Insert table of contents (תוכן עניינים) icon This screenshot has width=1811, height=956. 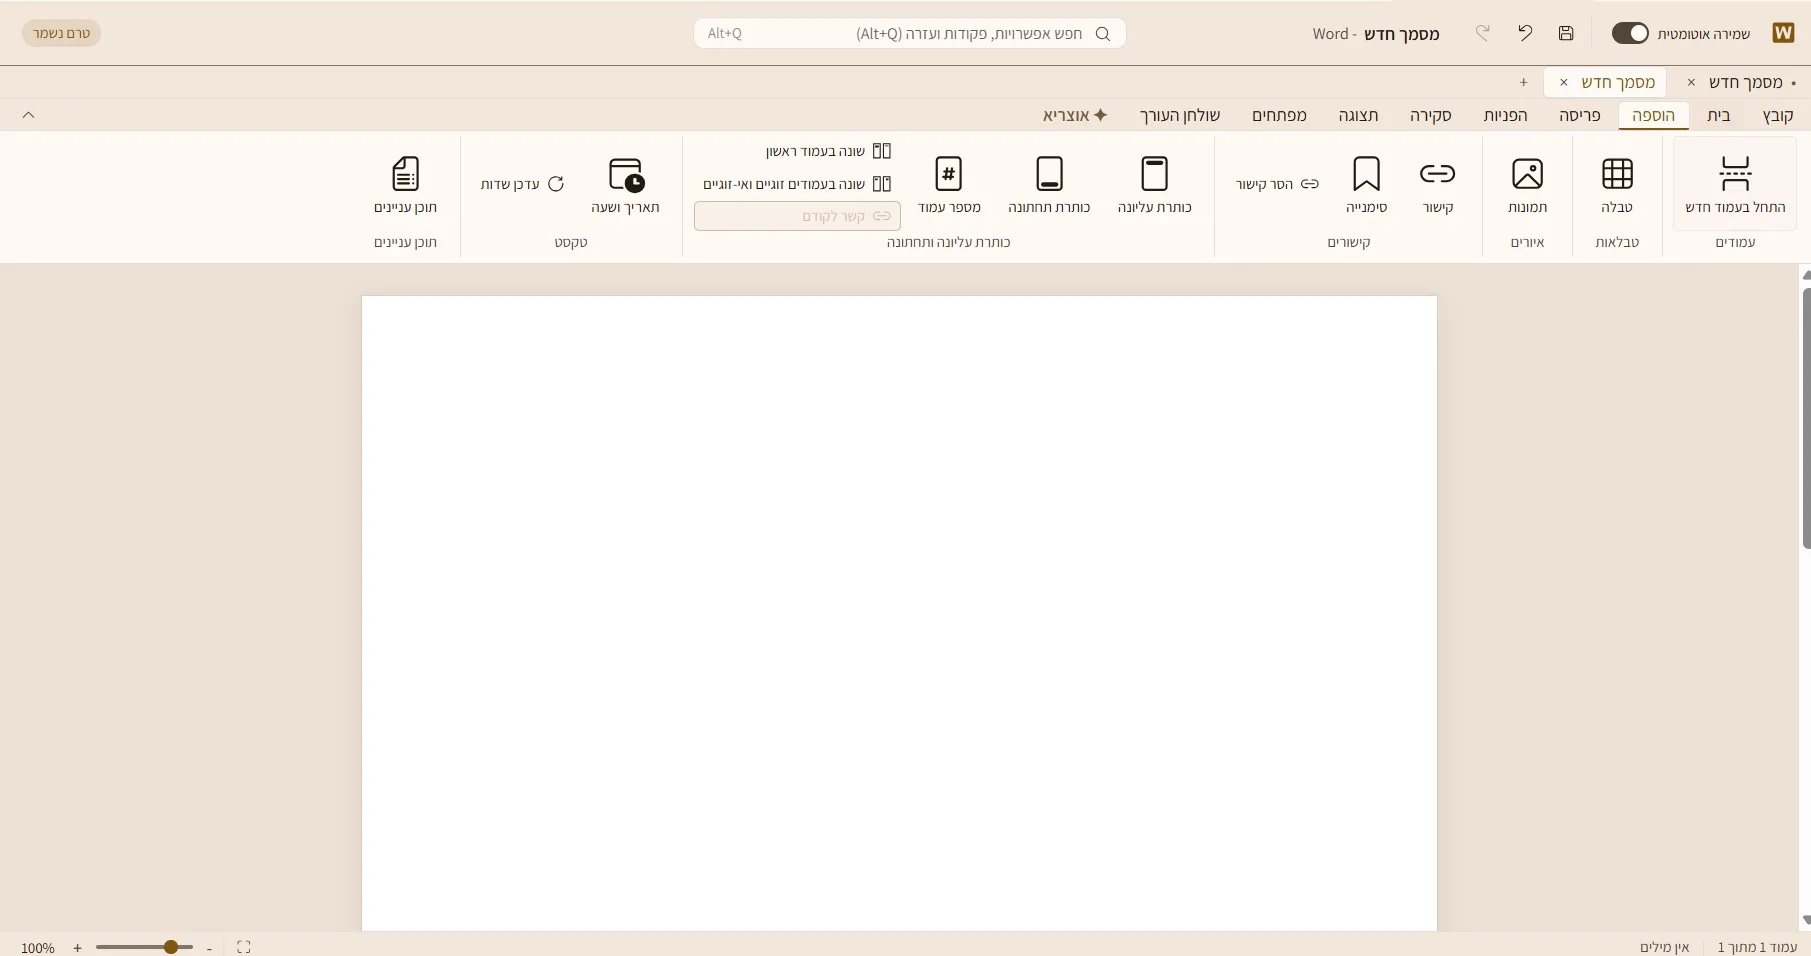point(405,173)
